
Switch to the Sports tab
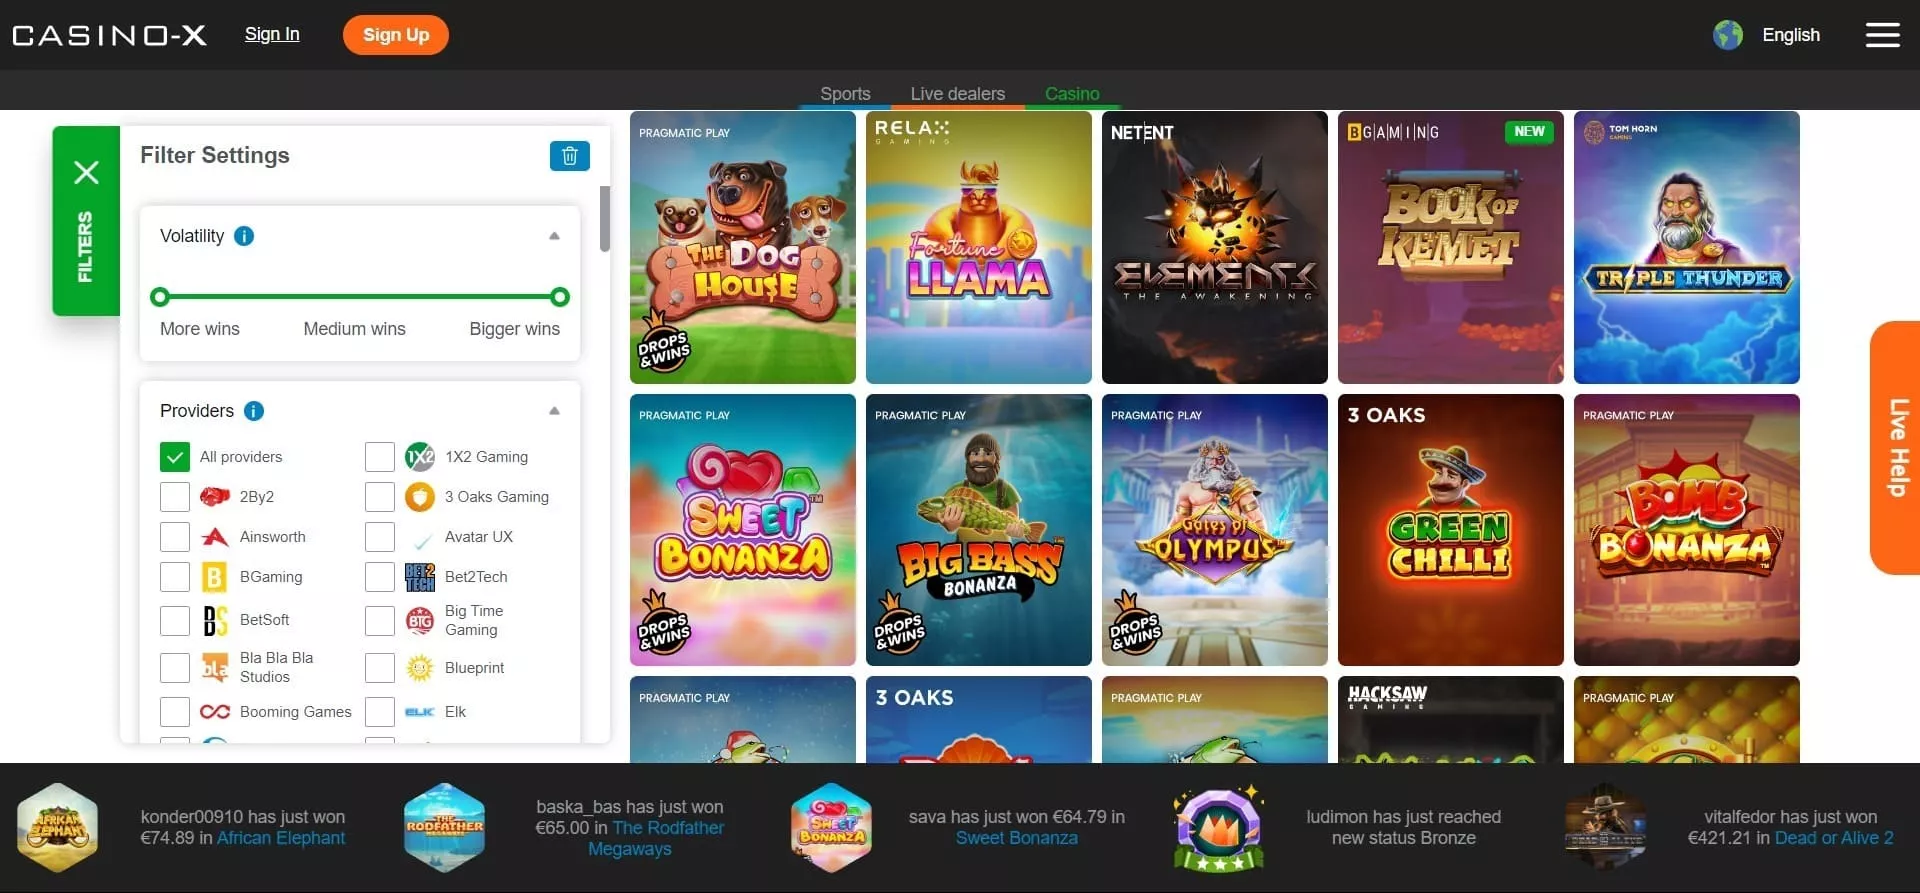pos(845,93)
